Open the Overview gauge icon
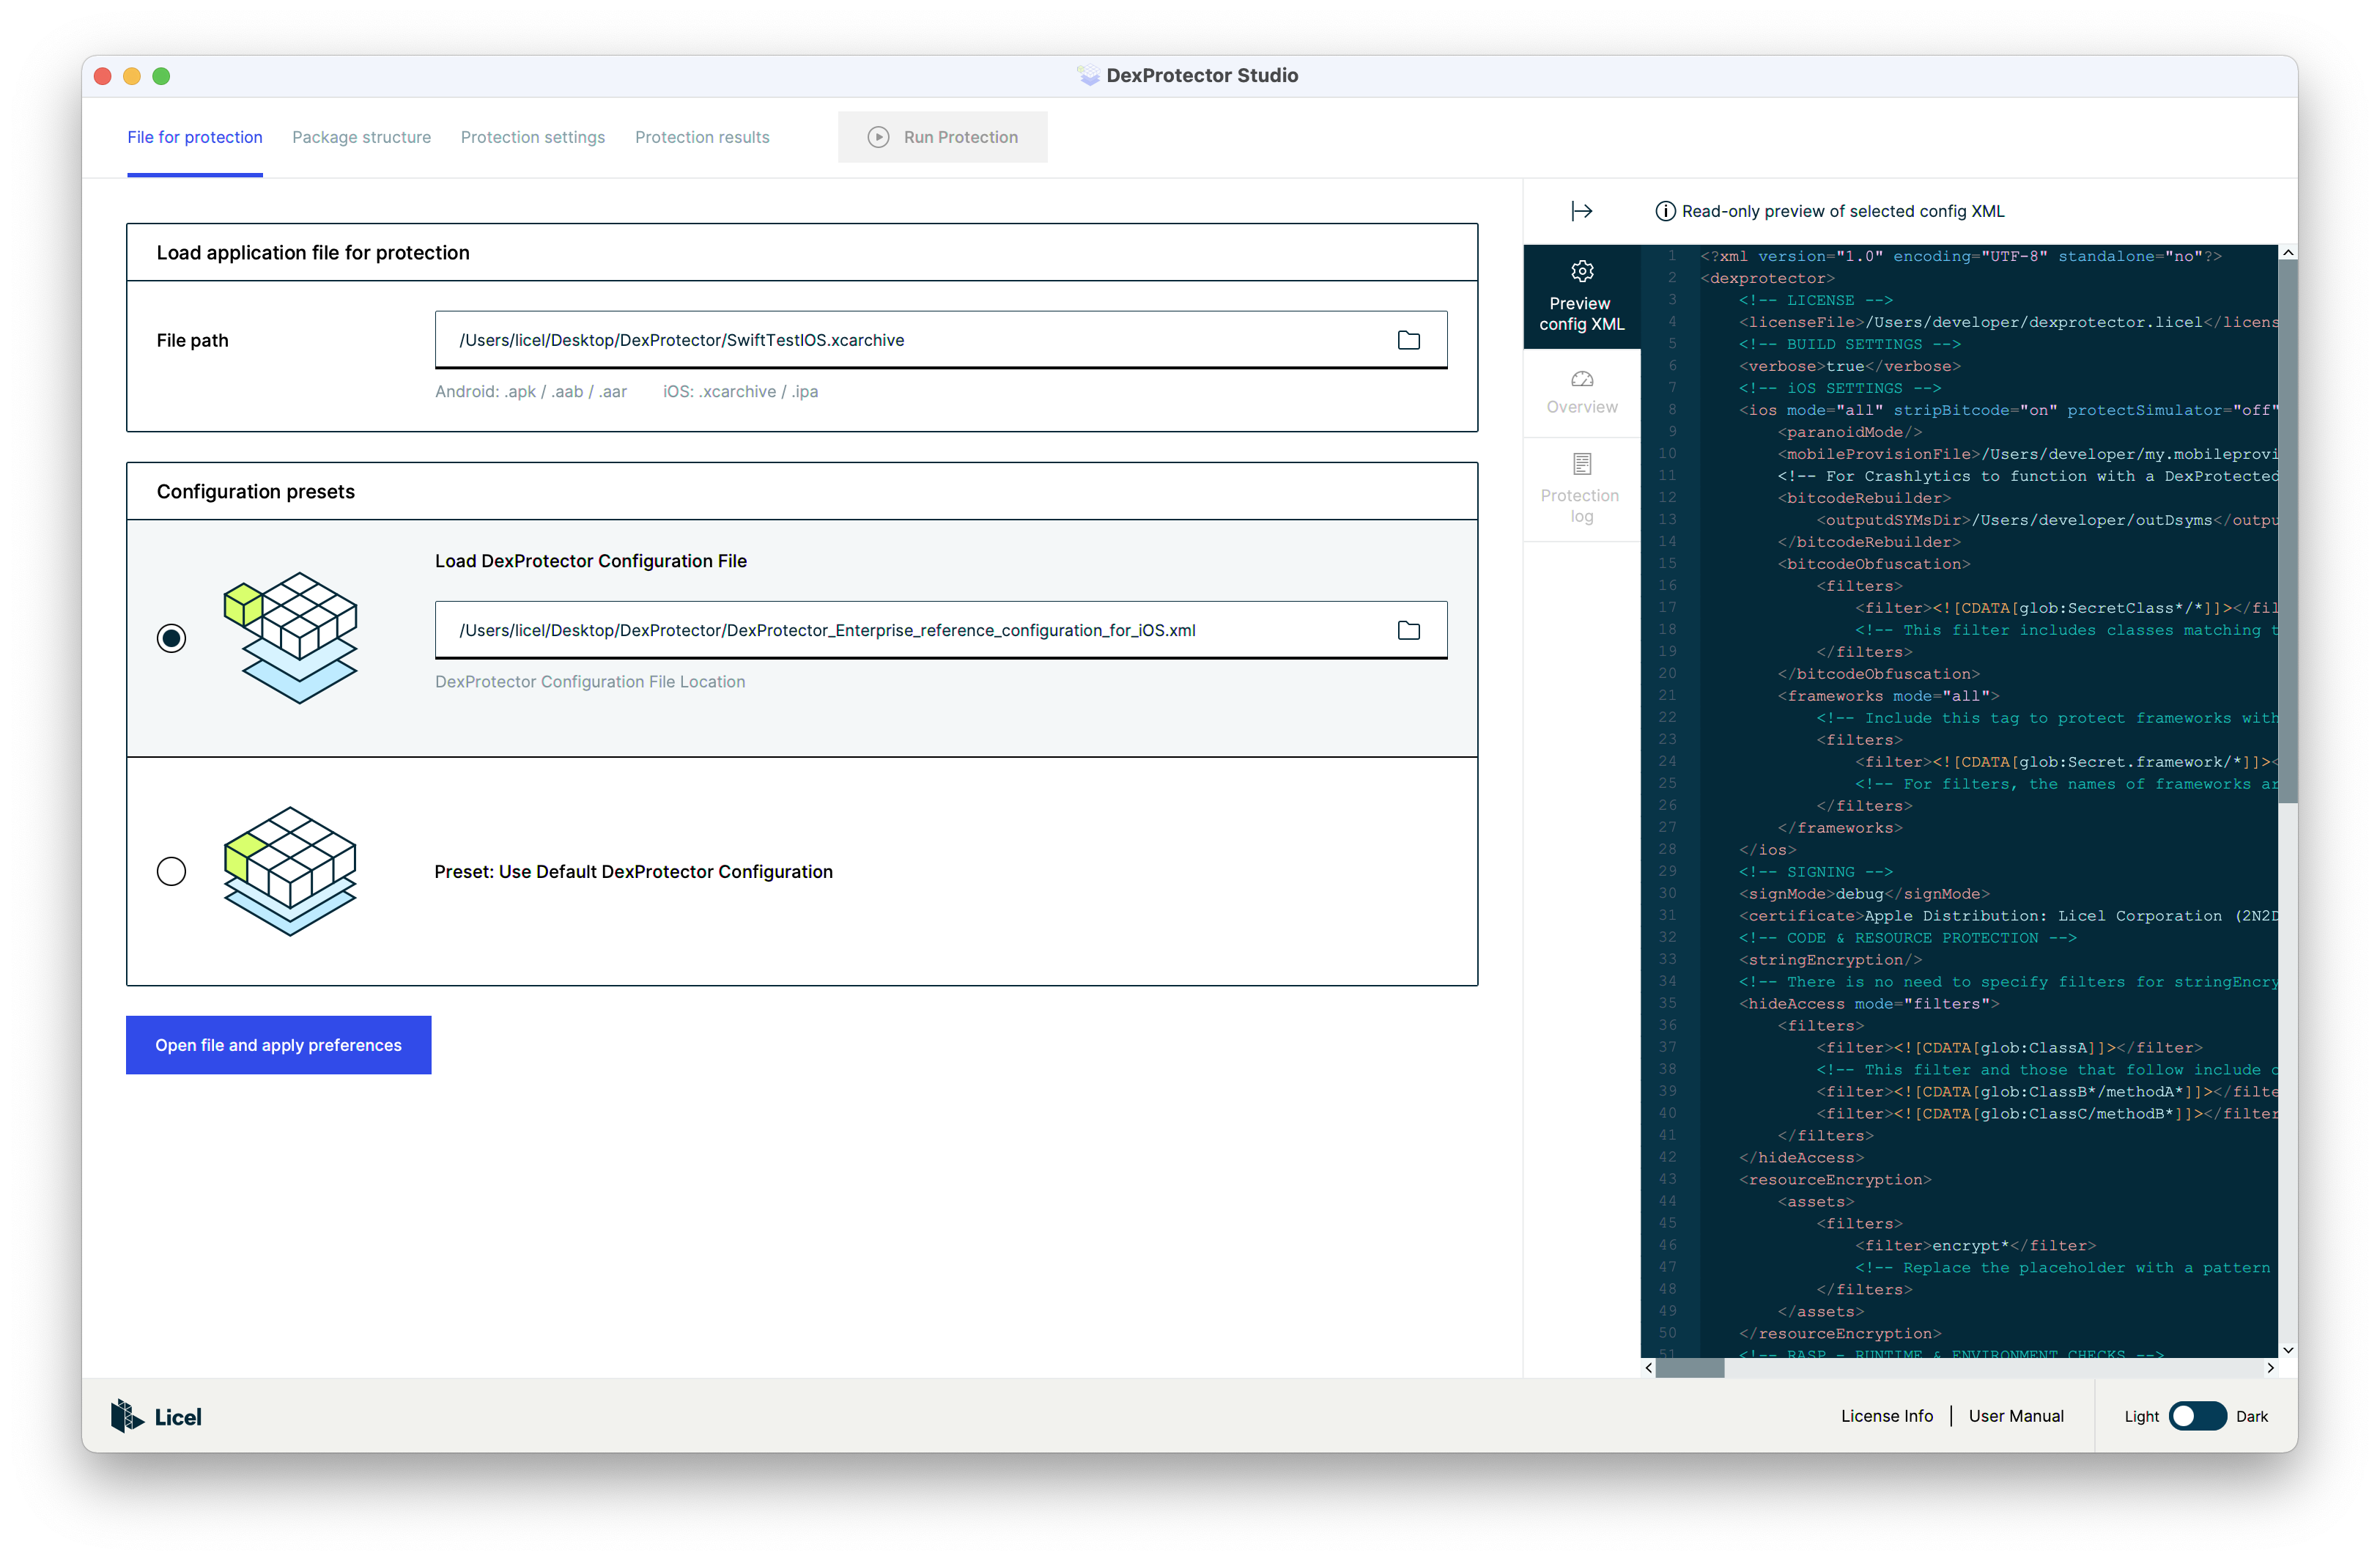Image resolution: width=2380 pixels, height=1561 pixels. pyautogui.click(x=1581, y=379)
